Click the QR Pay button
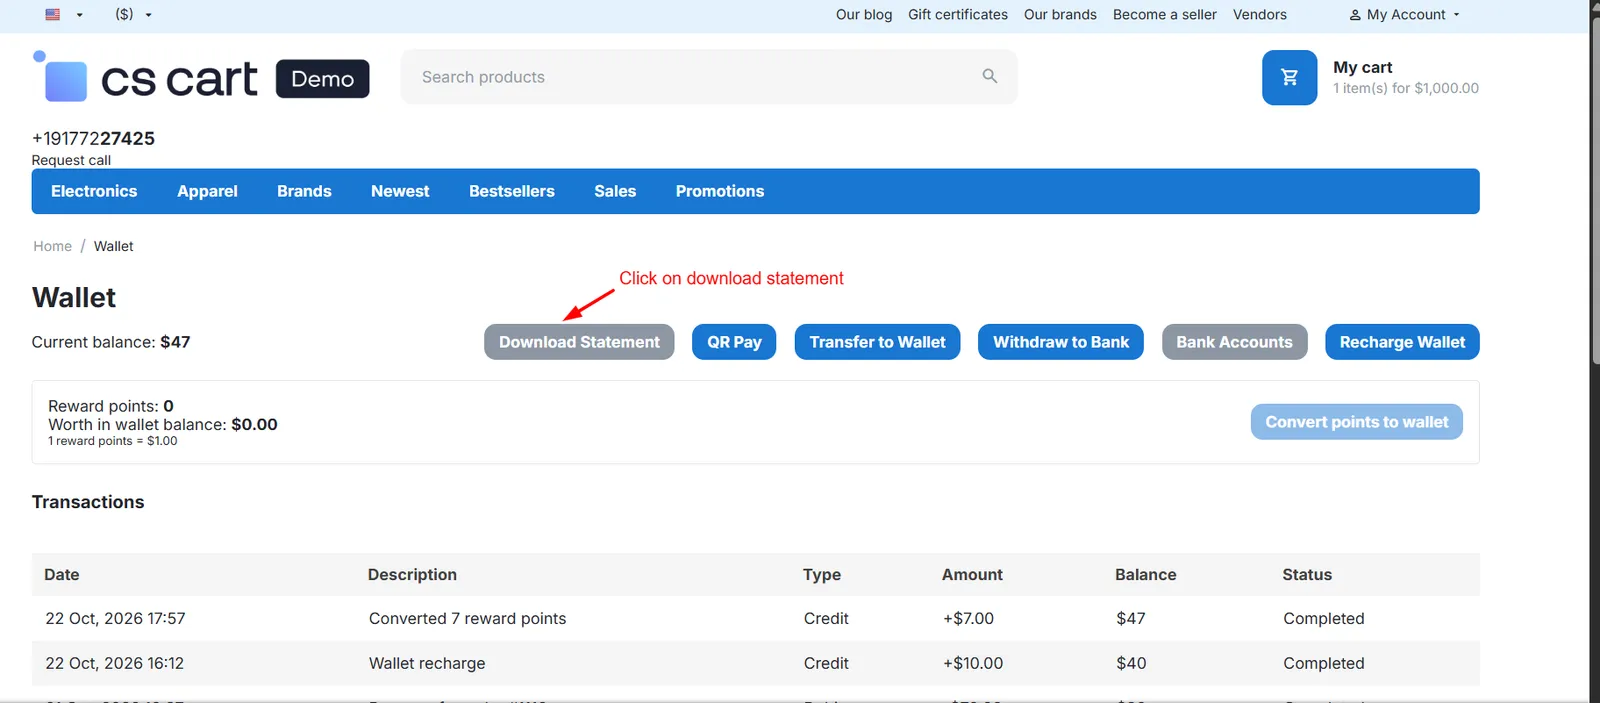 coord(734,342)
